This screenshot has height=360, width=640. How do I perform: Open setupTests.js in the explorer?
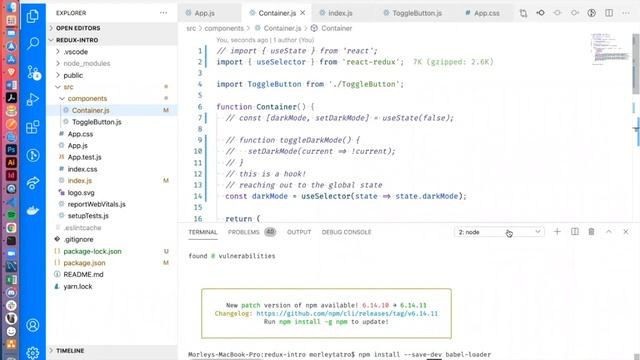(x=88, y=216)
